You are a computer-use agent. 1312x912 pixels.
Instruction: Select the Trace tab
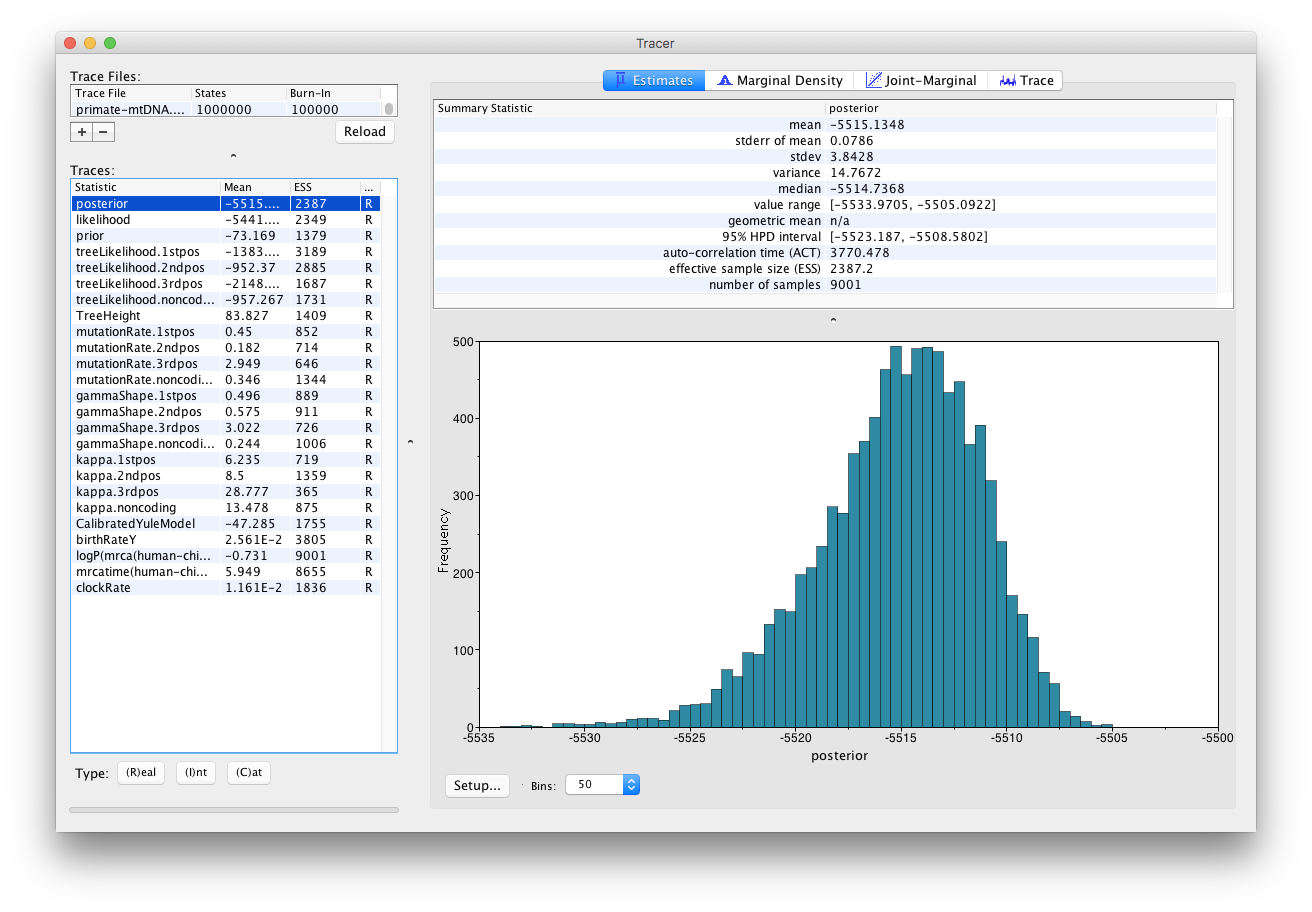click(1025, 80)
